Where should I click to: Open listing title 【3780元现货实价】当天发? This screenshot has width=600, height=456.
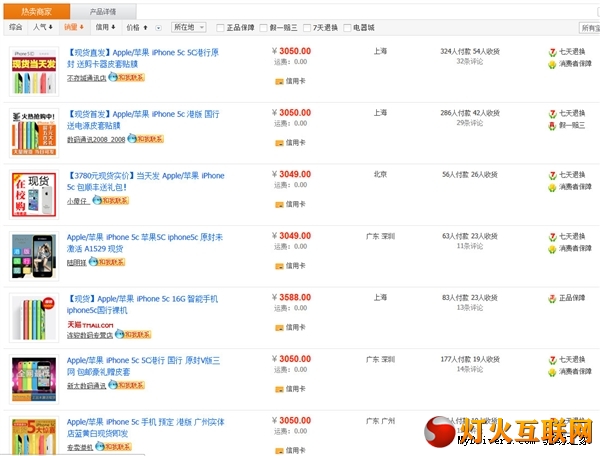point(145,181)
